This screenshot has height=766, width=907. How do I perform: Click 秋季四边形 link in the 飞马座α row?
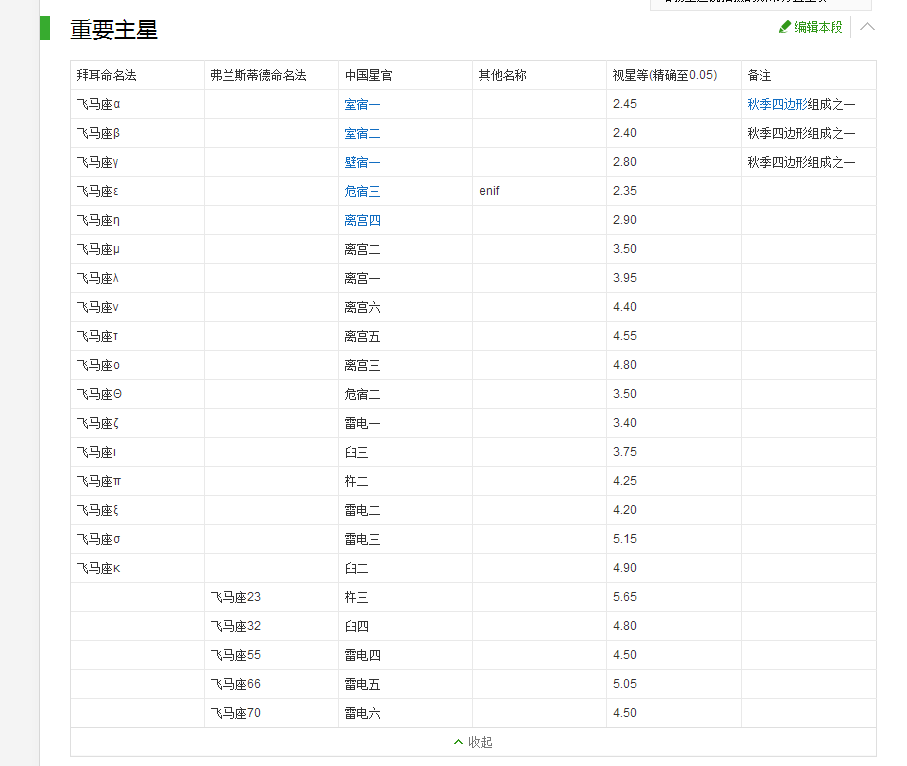pyautogui.click(x=777, y=103)
